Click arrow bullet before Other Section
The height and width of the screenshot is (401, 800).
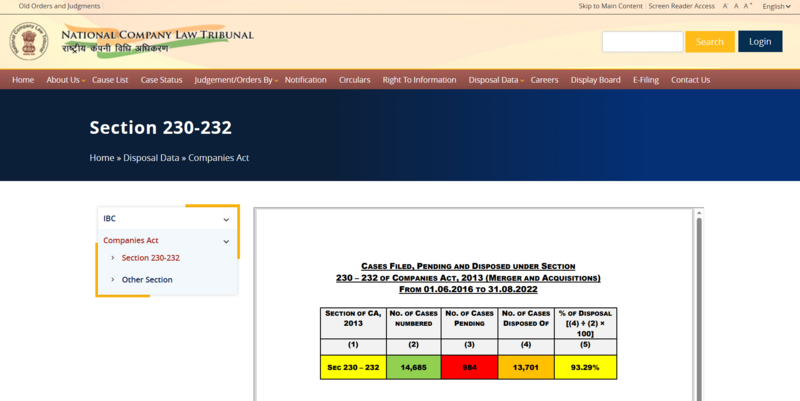pyautogui.click(x=113, y=280)
